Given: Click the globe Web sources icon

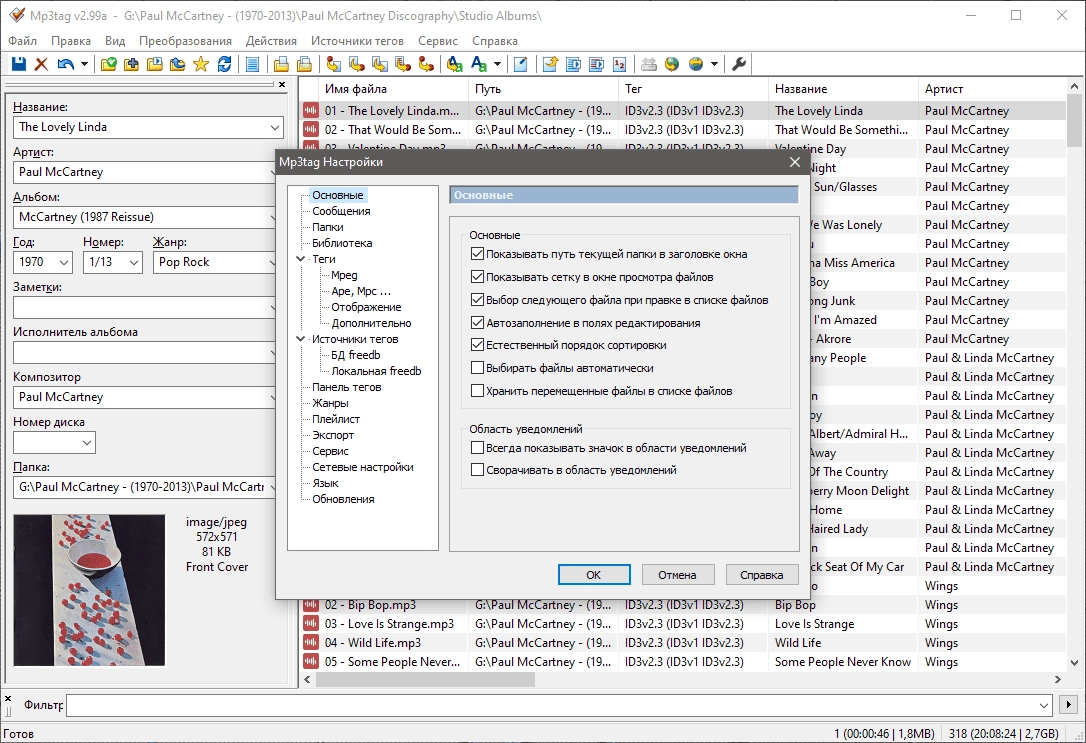Looking at the screenshot, I should (671, 64).
